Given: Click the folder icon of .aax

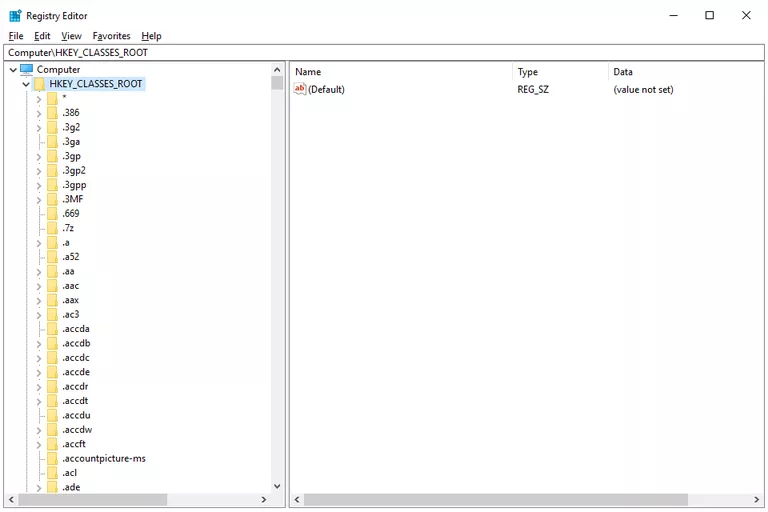Looking at the screenshot, I should point(52,300).
